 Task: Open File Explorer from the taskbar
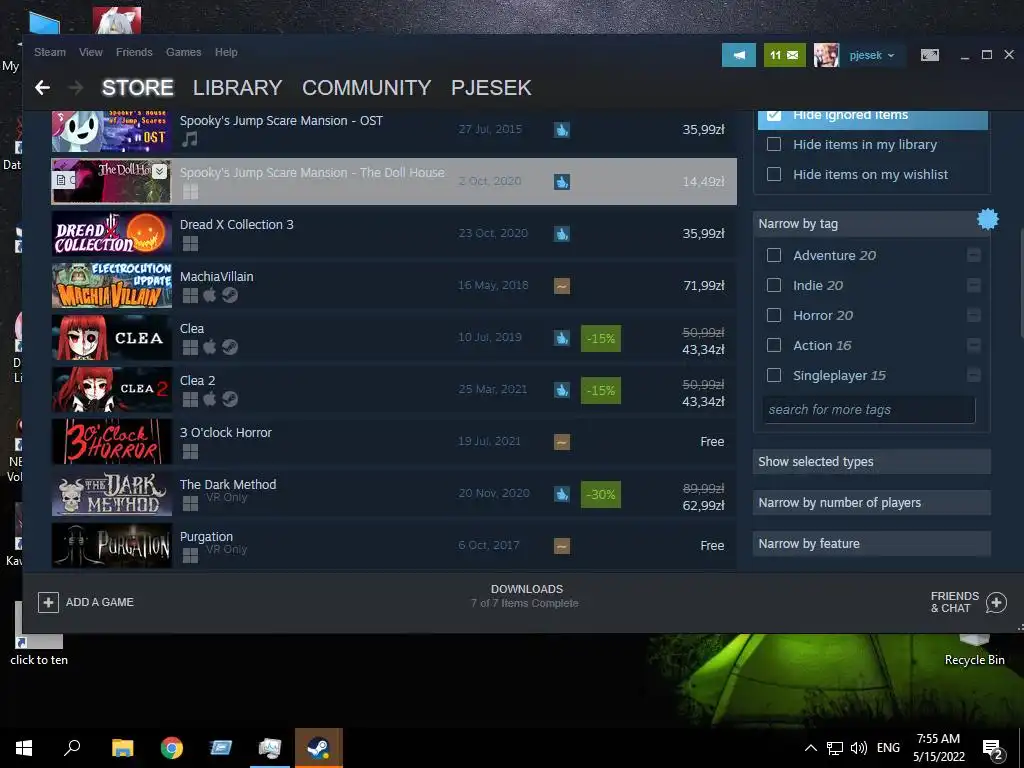click(122, 748)
